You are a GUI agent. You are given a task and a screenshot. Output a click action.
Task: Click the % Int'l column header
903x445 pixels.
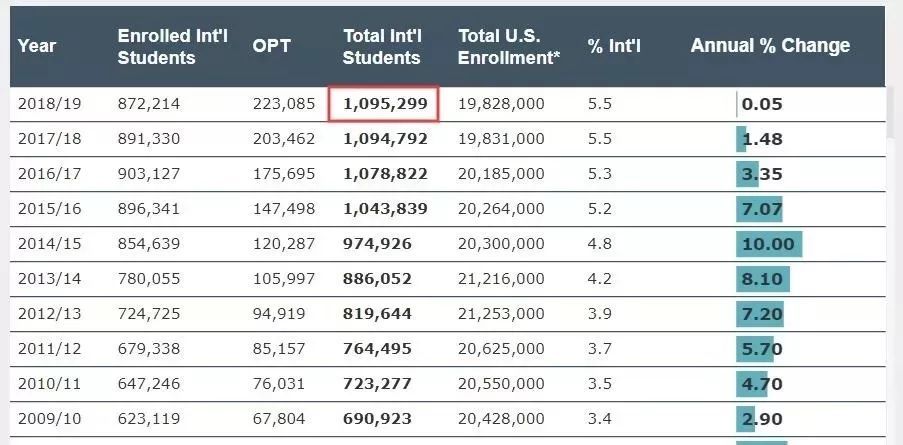tap(615, 46)
